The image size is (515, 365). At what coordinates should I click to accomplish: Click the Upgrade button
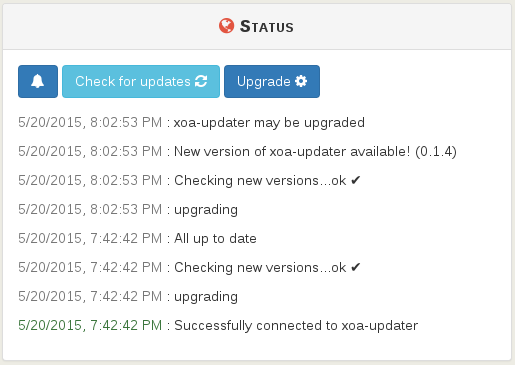[272, 81]
